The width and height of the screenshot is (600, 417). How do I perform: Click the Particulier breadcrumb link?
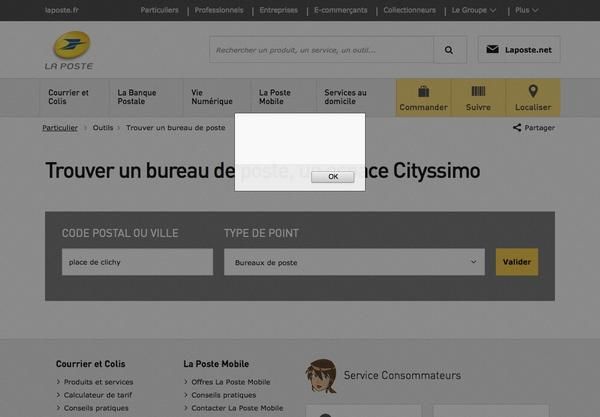tap(60, 128)
